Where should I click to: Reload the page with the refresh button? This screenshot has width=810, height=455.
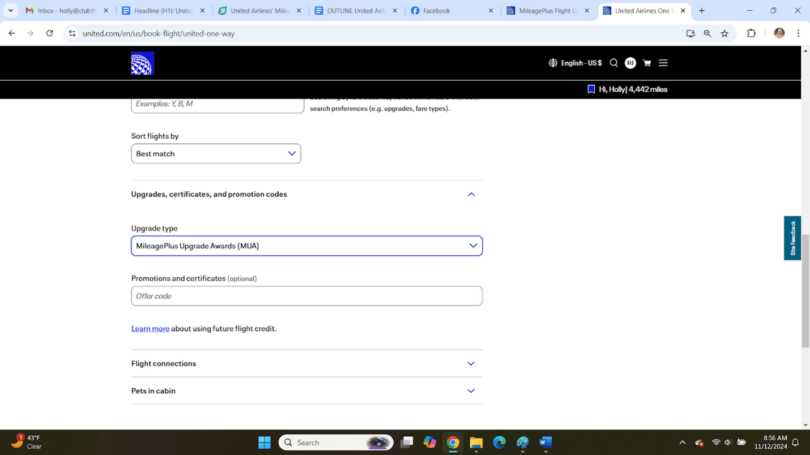coord(49,33)
